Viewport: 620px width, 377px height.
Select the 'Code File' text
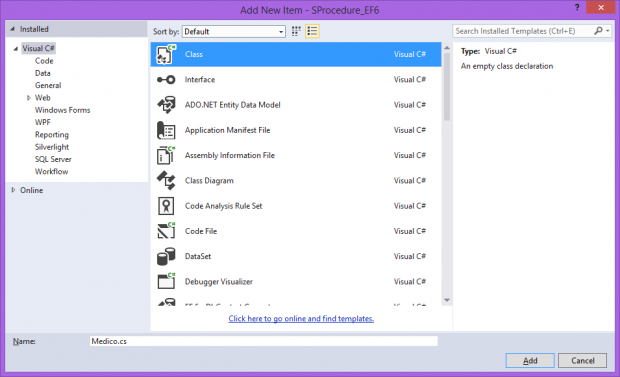point(201,231)
